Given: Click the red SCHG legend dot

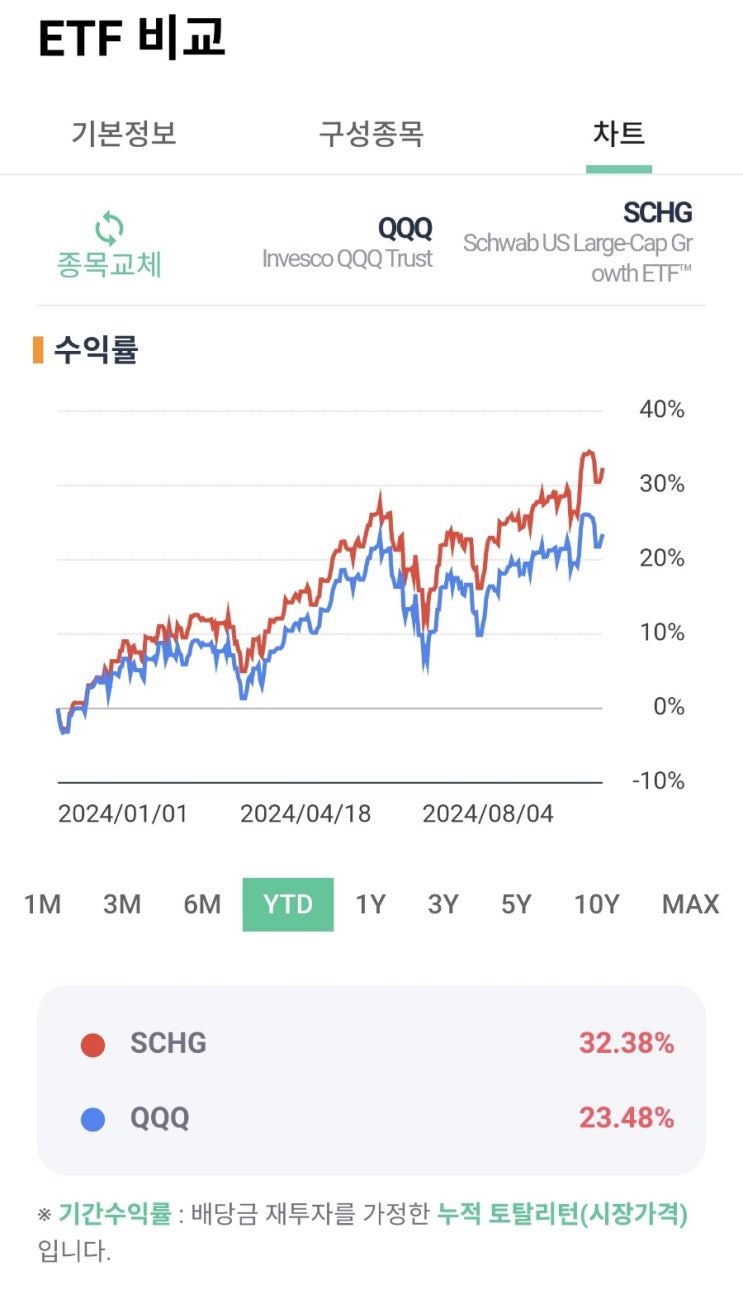Looking at the screenshot, I should pos(93,1045).
